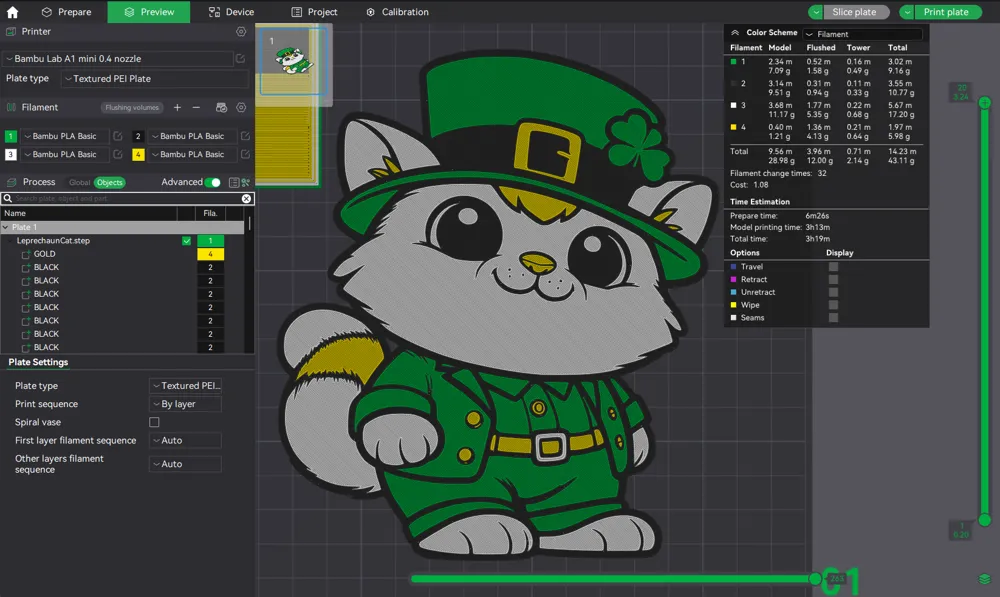Viewport: 1000px width, 597px height.
Task: Select plate 1 thumbnail in viewport
Action: click(293, 61)
